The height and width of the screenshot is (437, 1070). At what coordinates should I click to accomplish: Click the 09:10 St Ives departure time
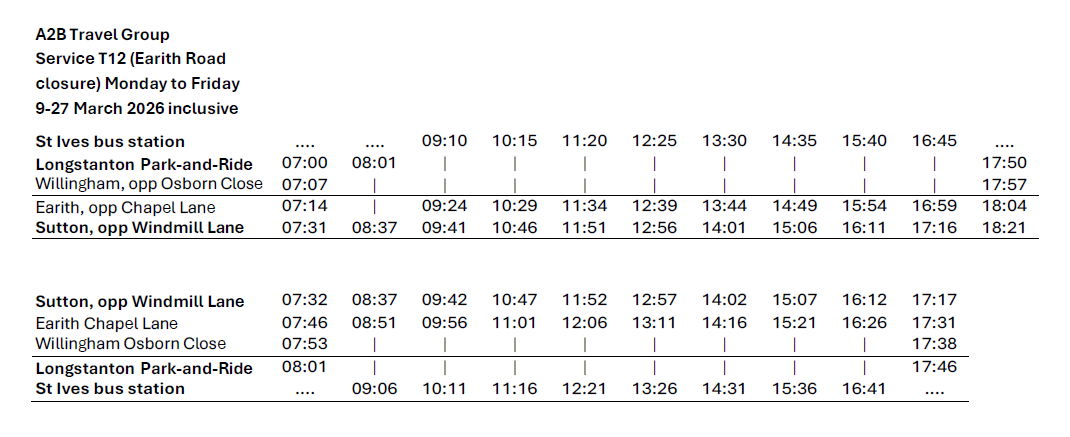(444, 141)
